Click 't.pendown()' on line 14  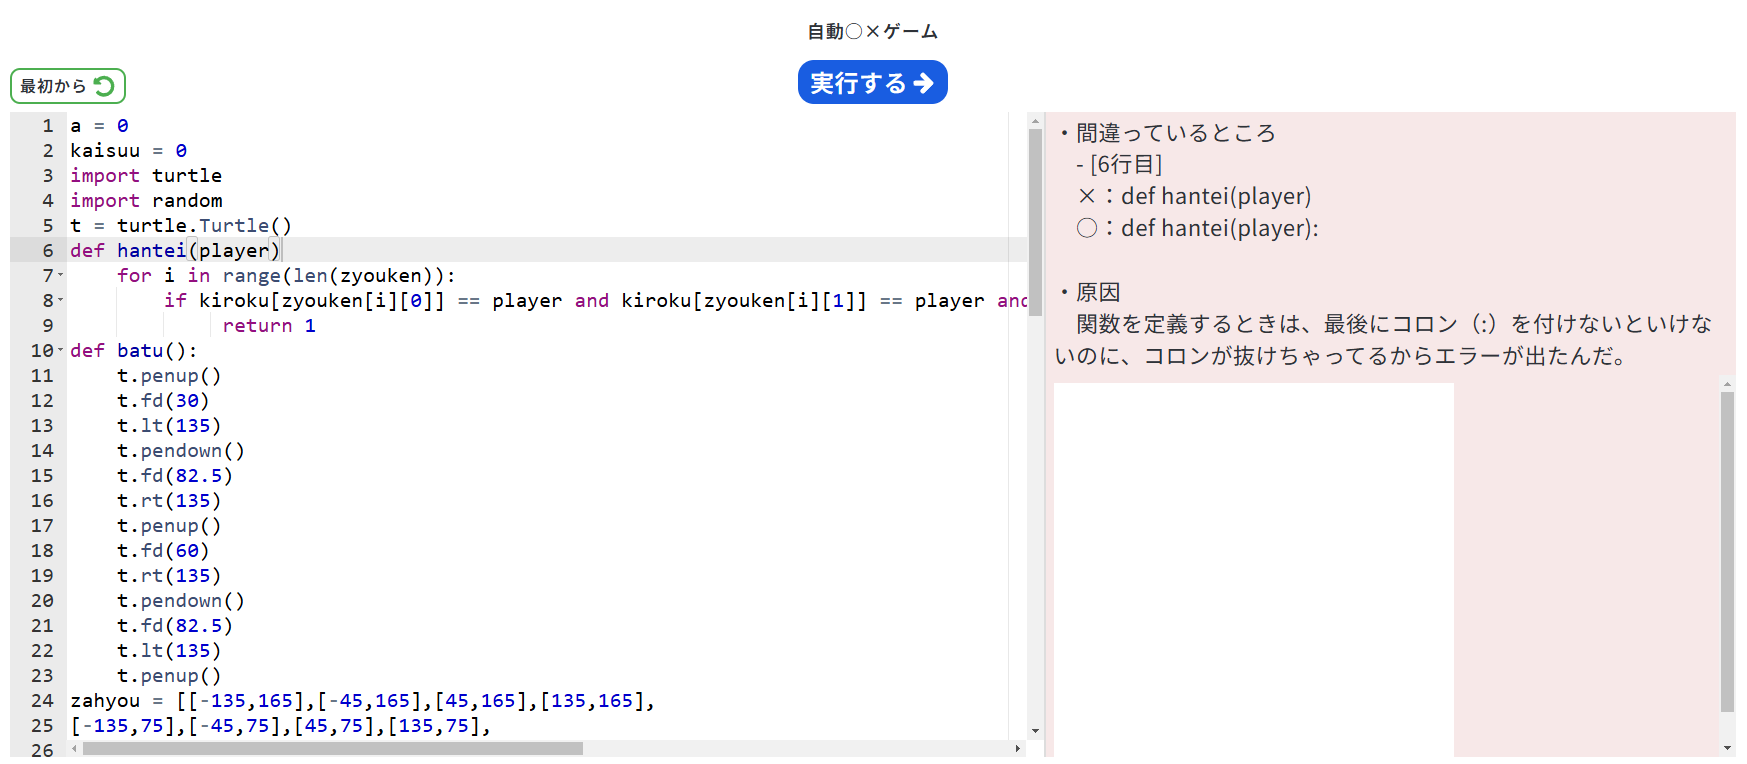tap(181, 450)
